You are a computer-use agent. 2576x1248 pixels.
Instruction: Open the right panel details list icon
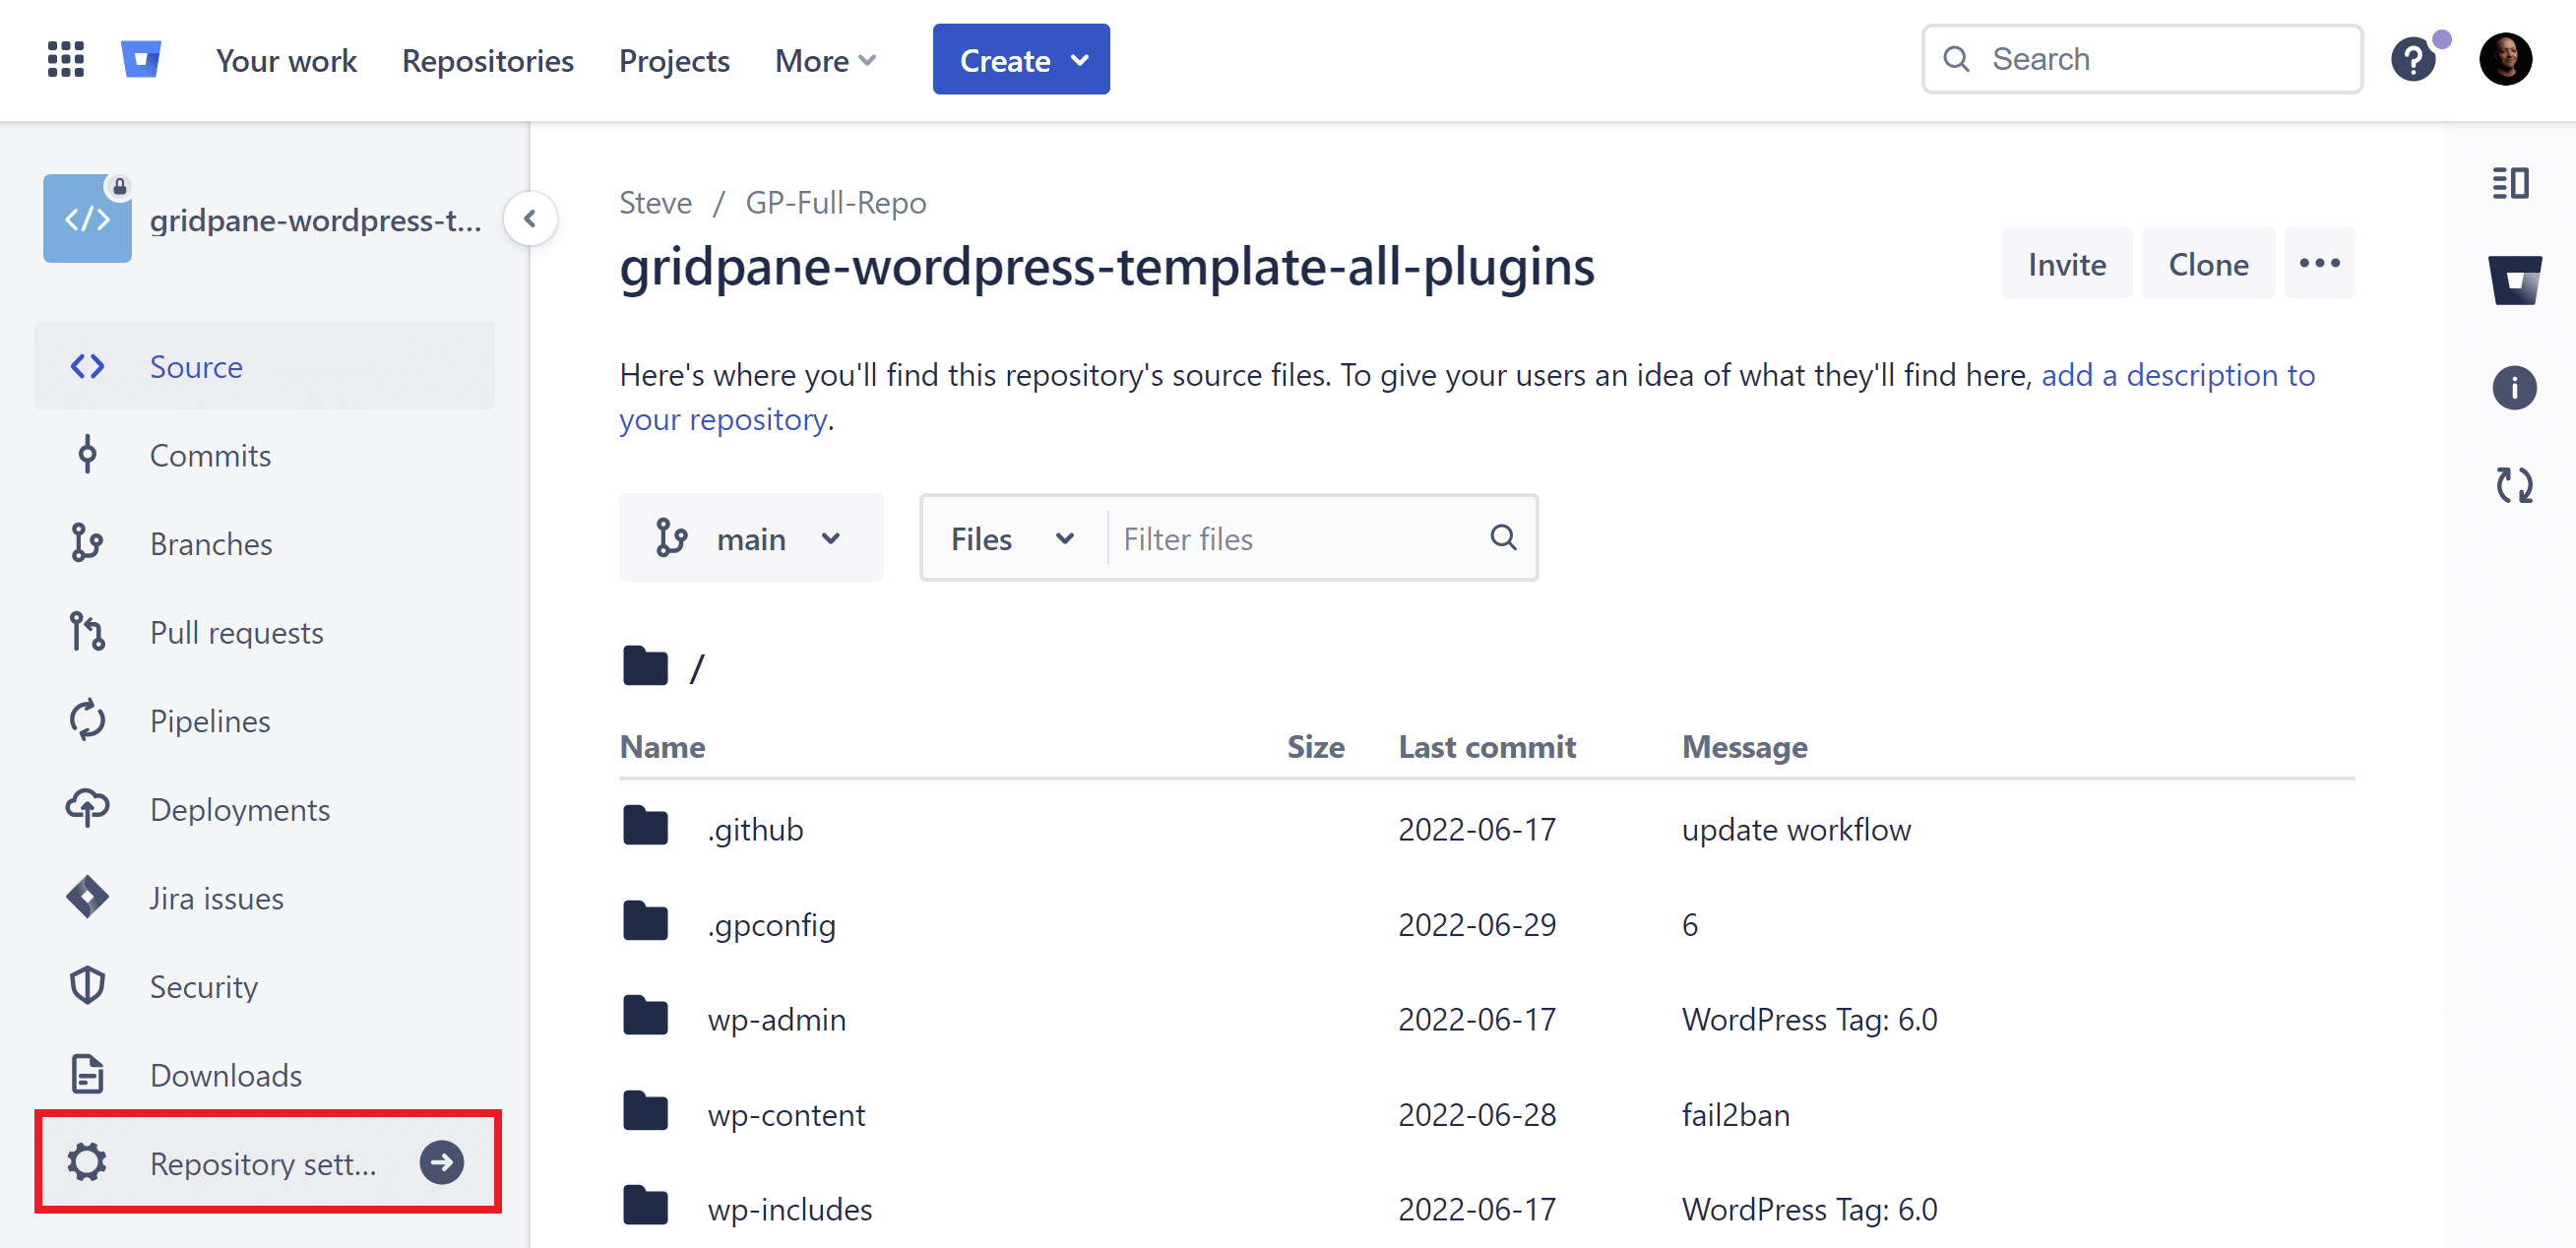(2511, 183)
